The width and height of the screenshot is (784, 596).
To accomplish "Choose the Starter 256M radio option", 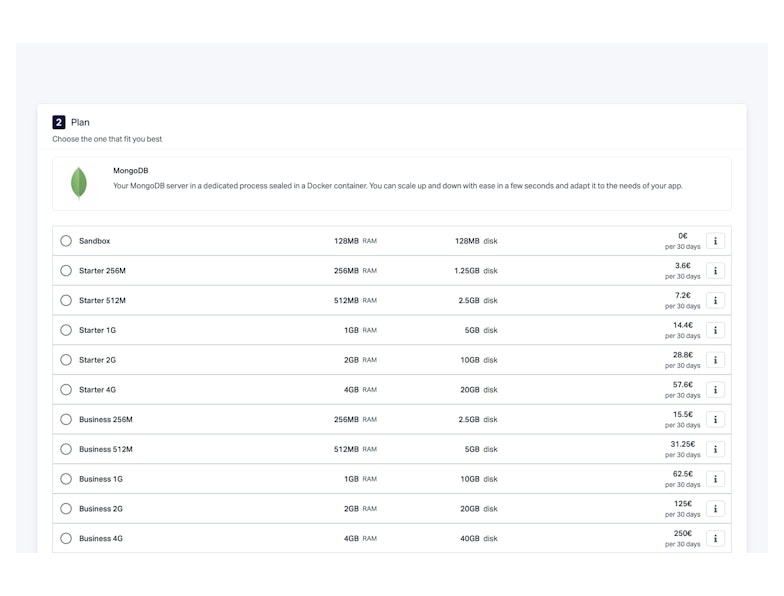I will pos(66,271).
